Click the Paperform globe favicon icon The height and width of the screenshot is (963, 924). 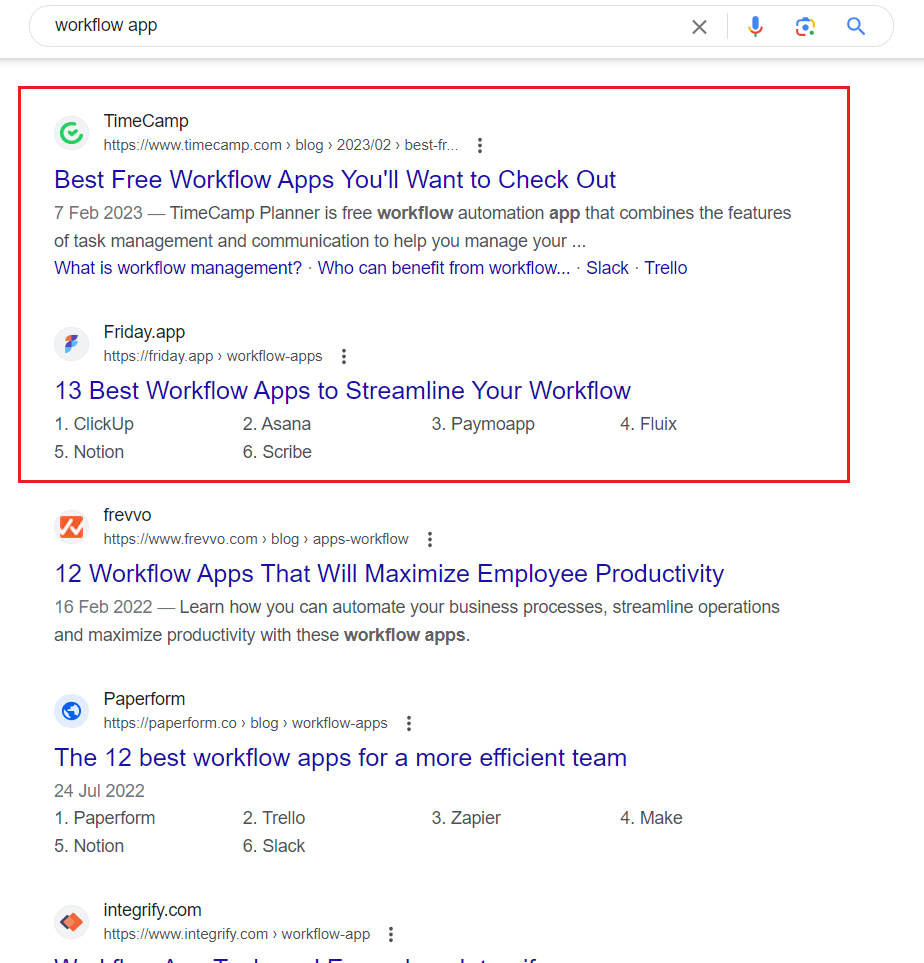click(x=71, y=711)
